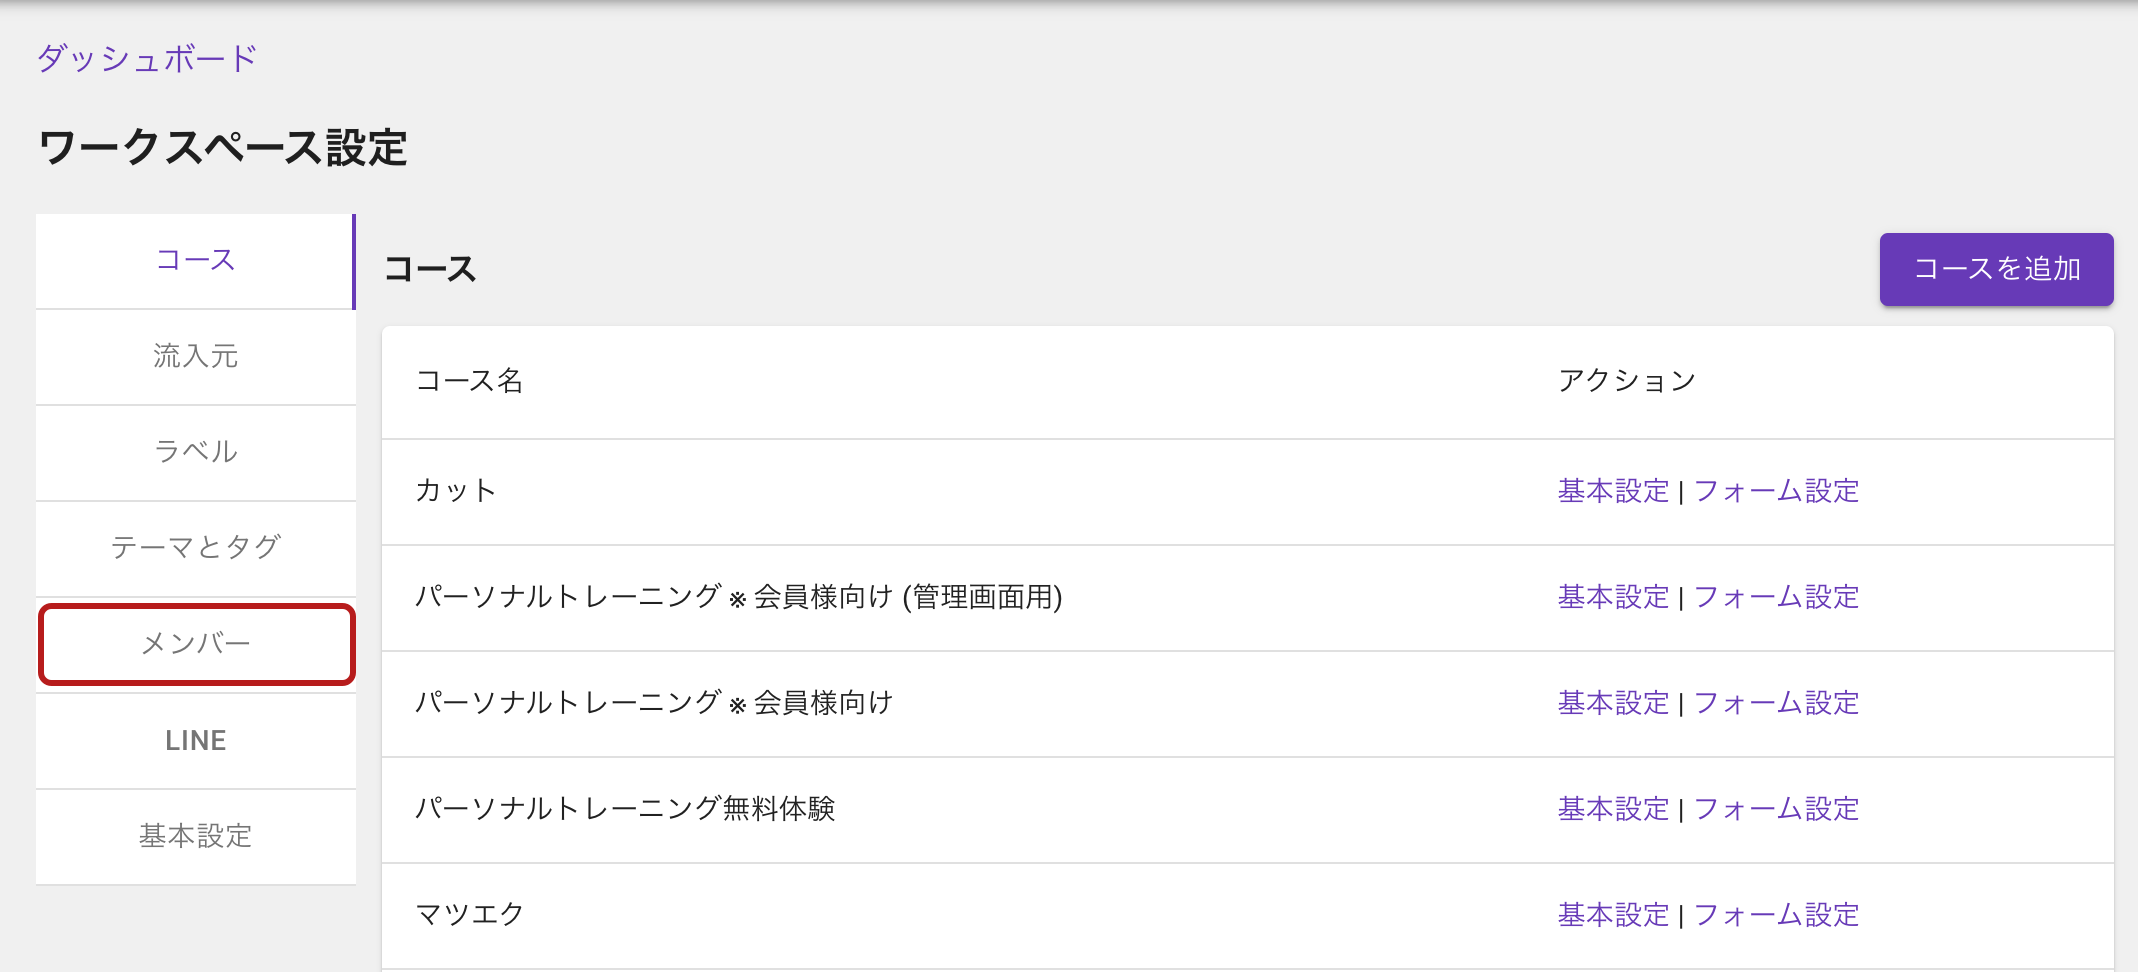The image size is (2138, 972).
Task: Open 基本設定 for カット course
Action: 1613,491
